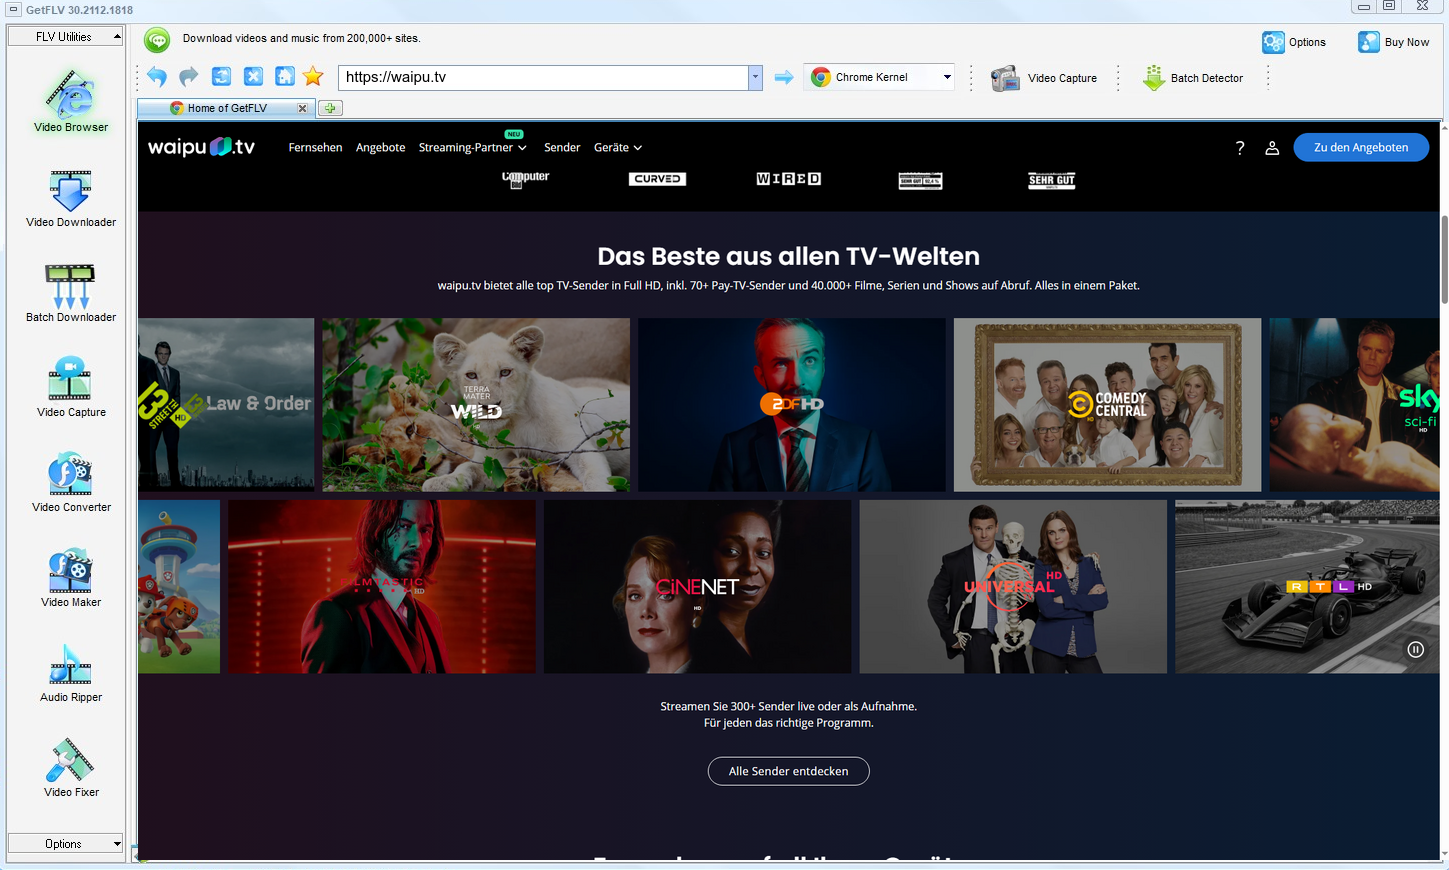This screenshot has width=1449, height=870.
Task: Open the Chrome Kernel dropdown
Action: [x=880, y=77]
